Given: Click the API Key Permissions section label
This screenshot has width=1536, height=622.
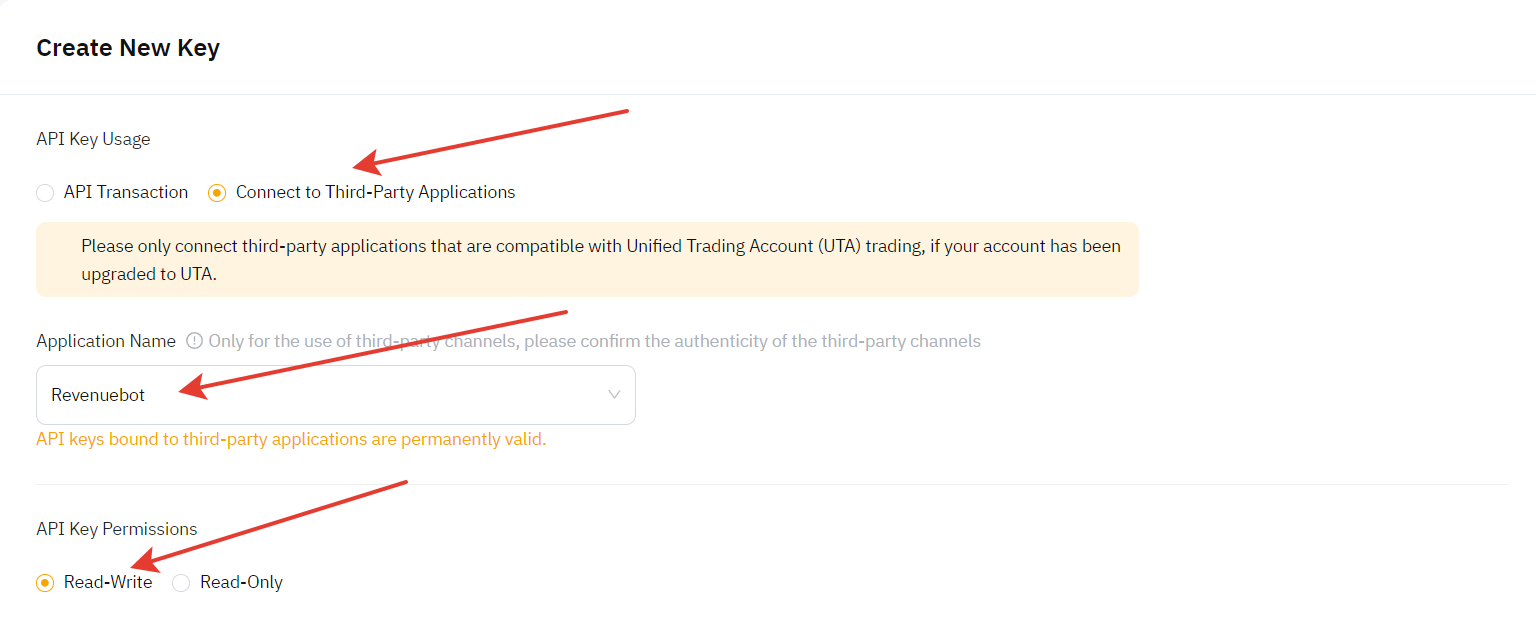Looking at the screenshot, I should (117, 529).
